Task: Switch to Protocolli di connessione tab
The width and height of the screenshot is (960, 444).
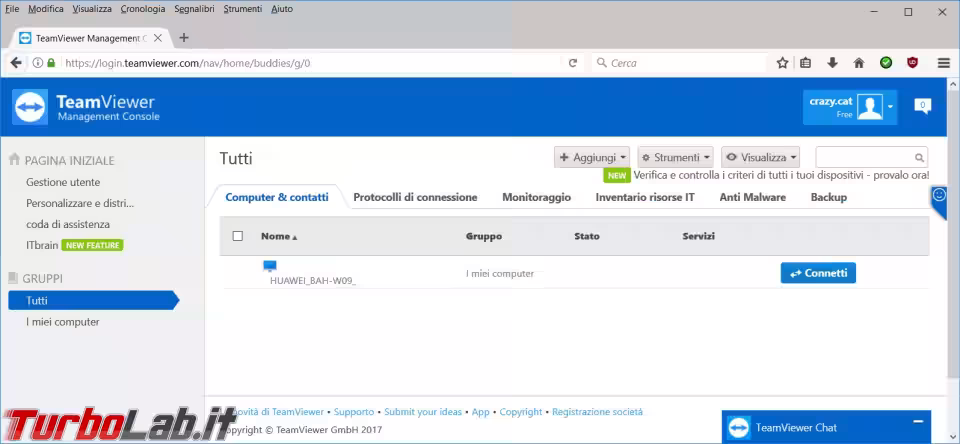Action: pyautogui.click(x=415, y=197)
